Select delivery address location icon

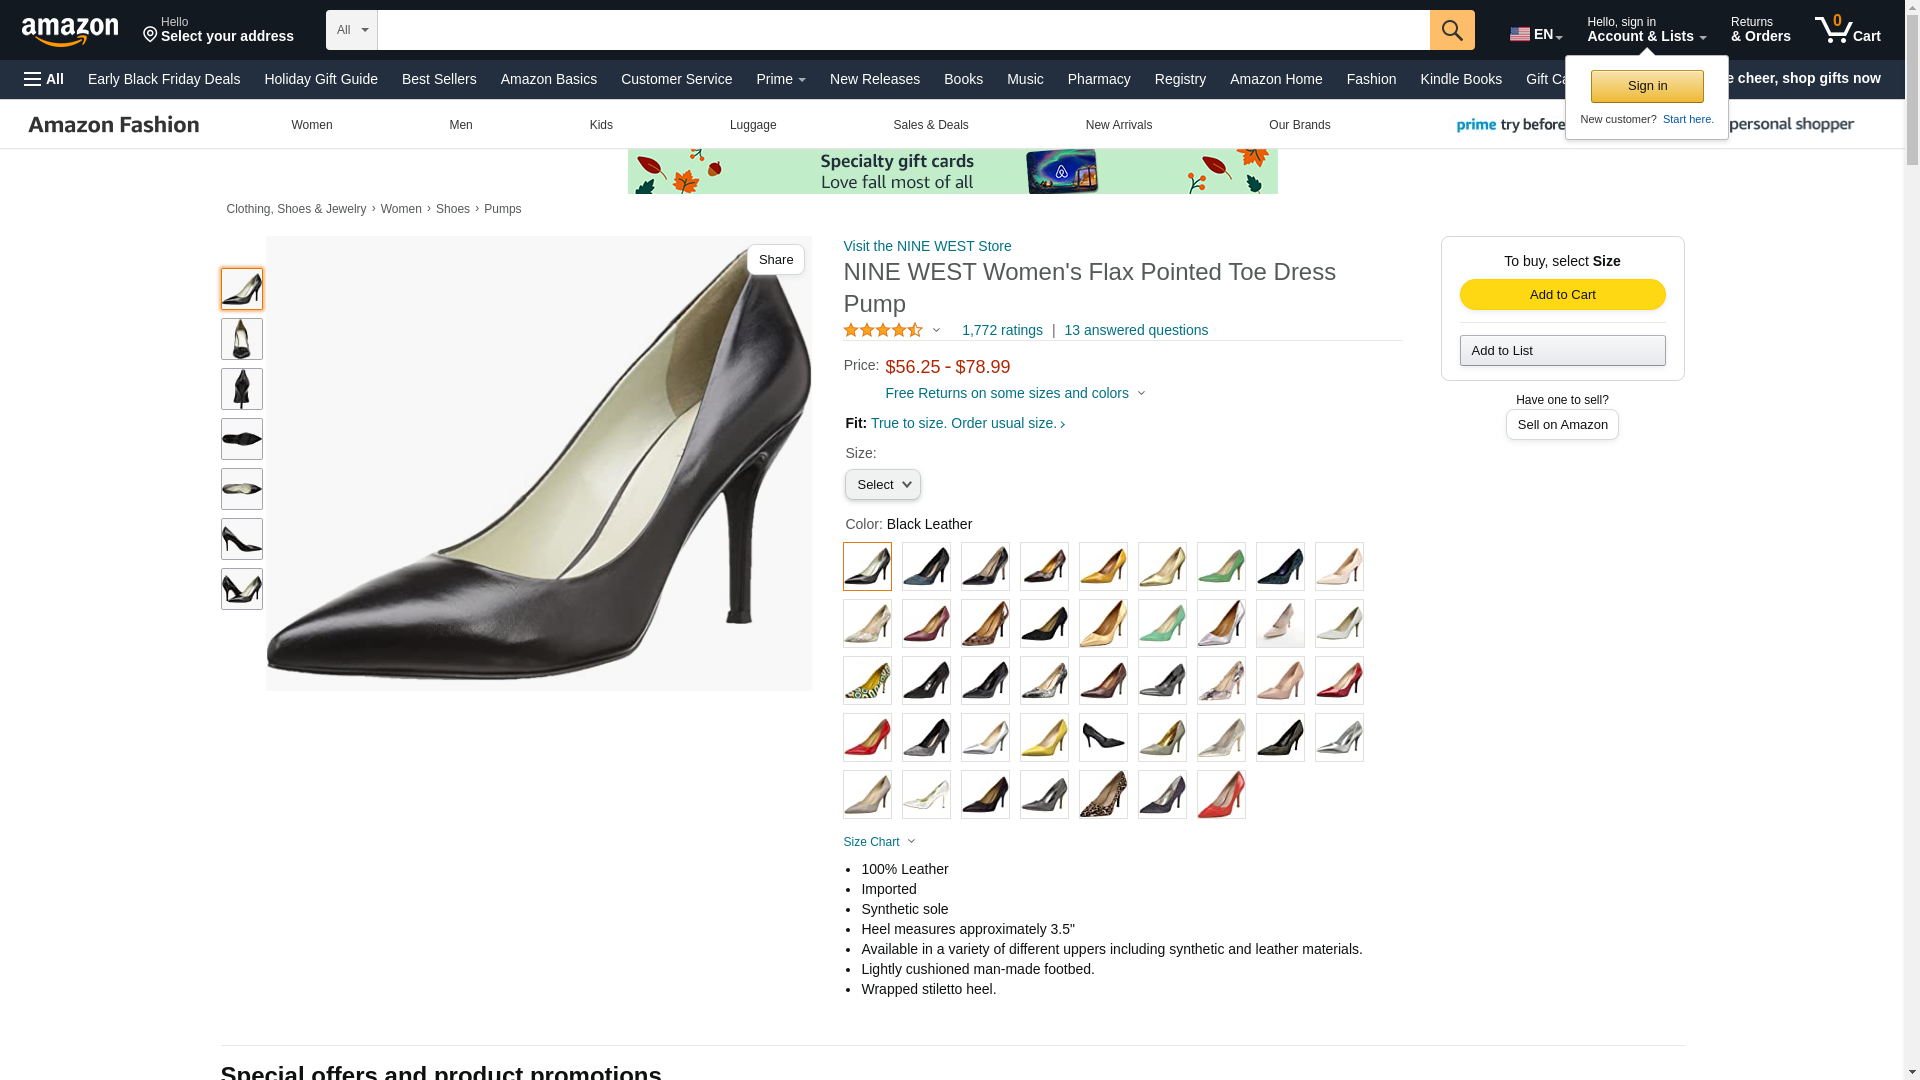point(151,35)
